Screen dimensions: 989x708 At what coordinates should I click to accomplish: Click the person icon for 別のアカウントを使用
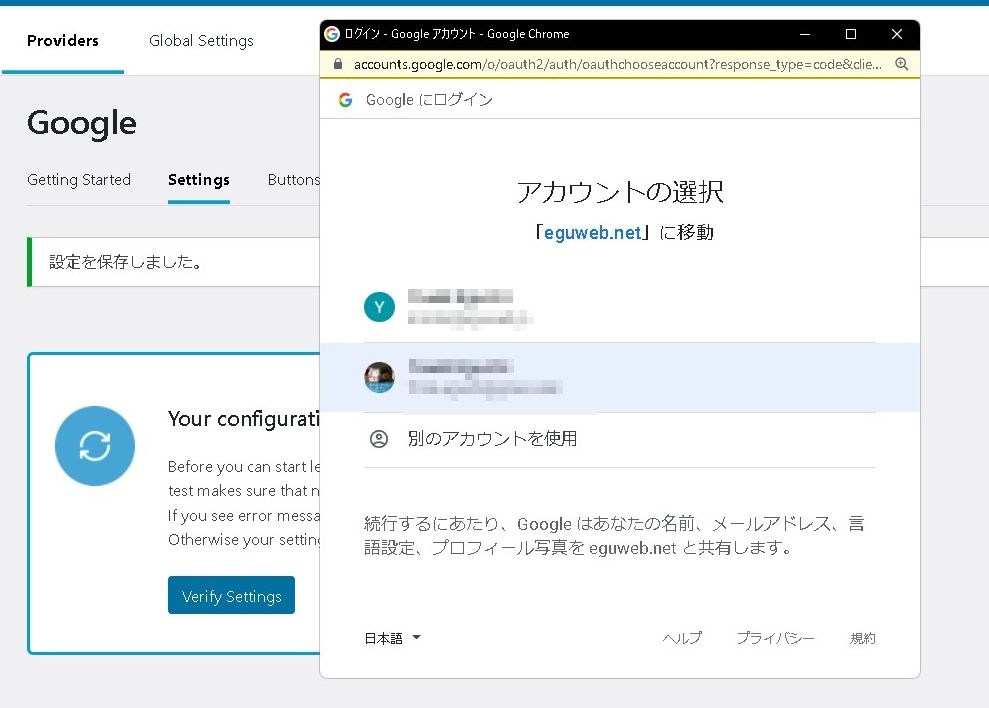click(x=379, y=439)
